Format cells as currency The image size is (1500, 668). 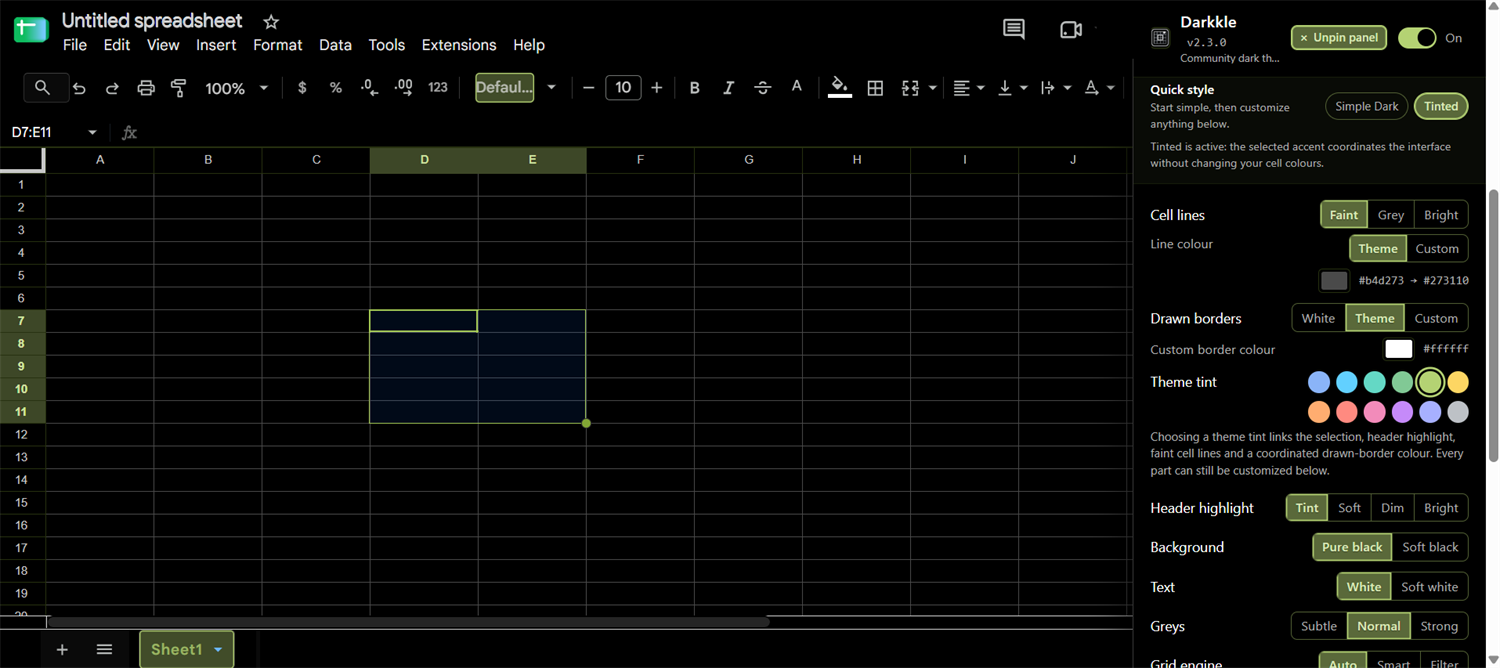(x=302, y=88)
